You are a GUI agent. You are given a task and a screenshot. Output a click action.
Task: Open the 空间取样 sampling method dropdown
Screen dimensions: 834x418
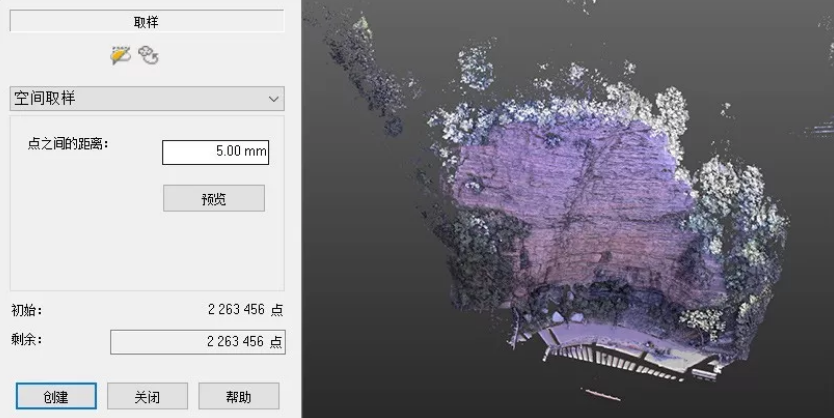(147, 98)
